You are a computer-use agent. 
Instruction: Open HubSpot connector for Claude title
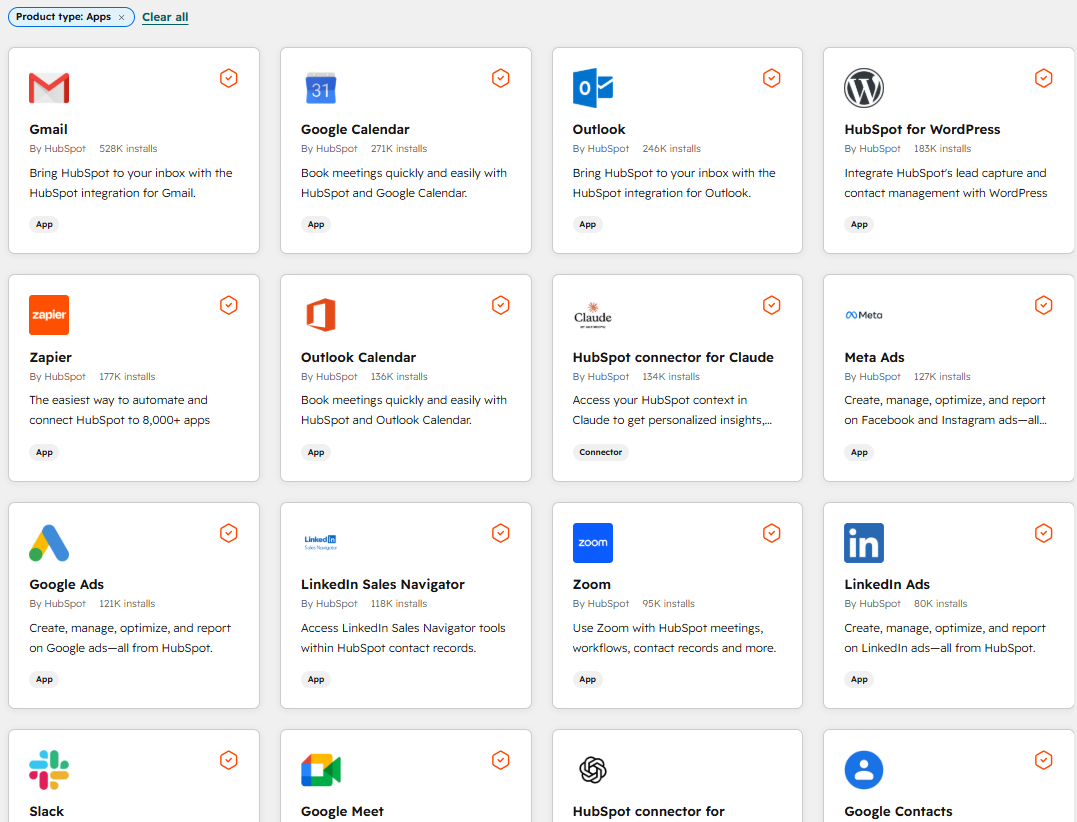(673, 357)
